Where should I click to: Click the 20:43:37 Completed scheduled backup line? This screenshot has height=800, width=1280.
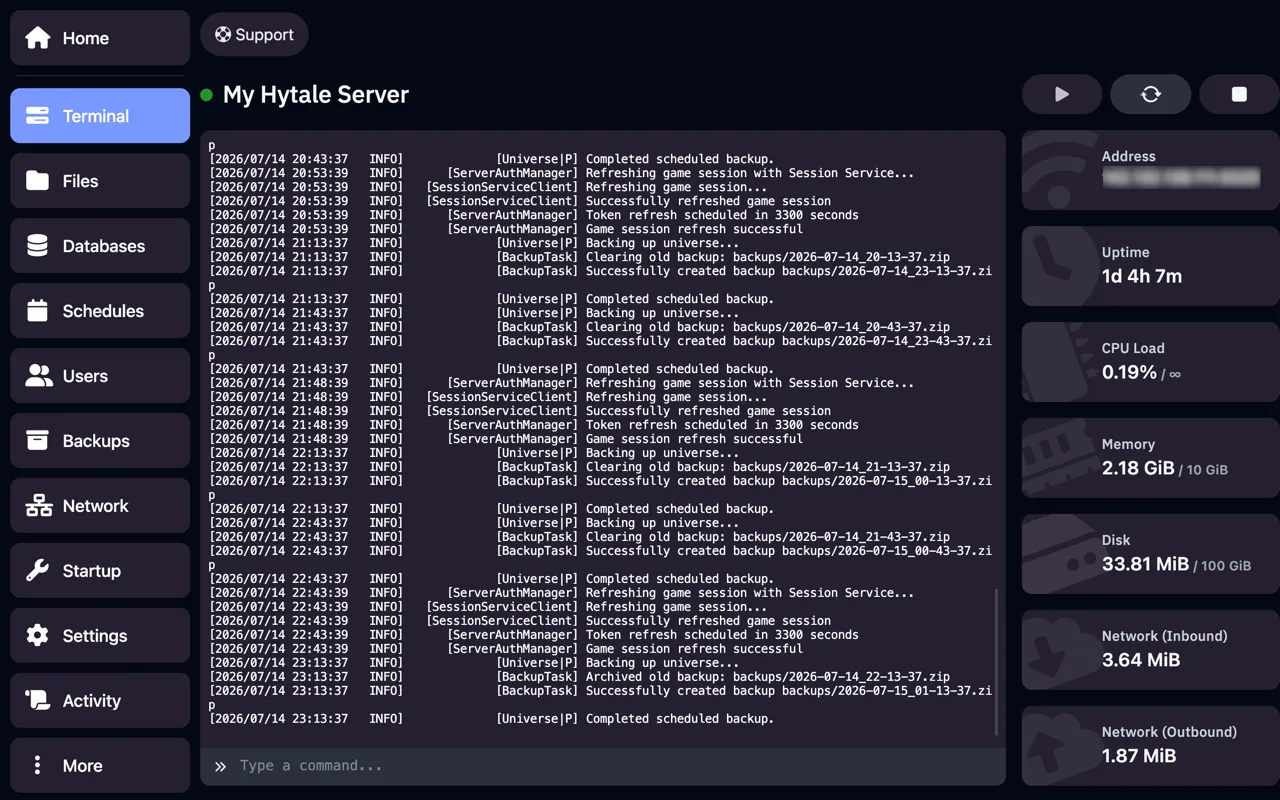(x=492, y=159)
